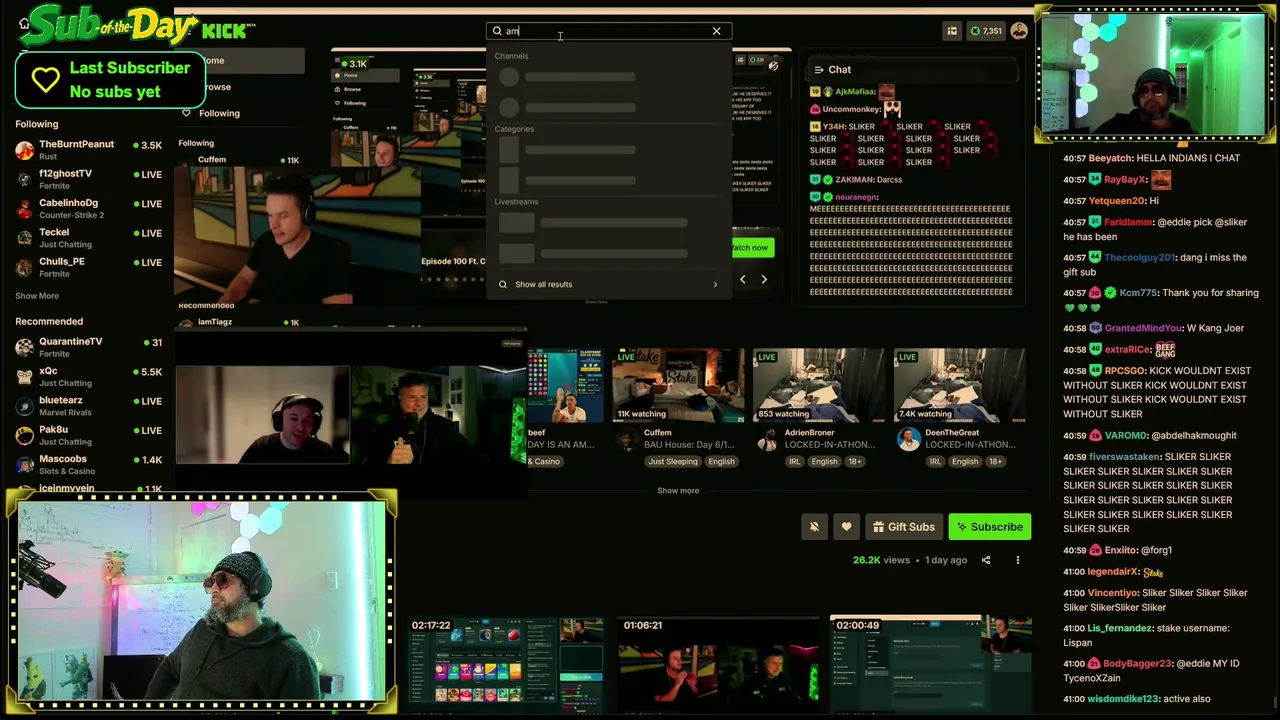Click username GrantedMindYou in overlay chat
The height and width of the screenshot is (720, 1280).
click(x=1144, y=328)
